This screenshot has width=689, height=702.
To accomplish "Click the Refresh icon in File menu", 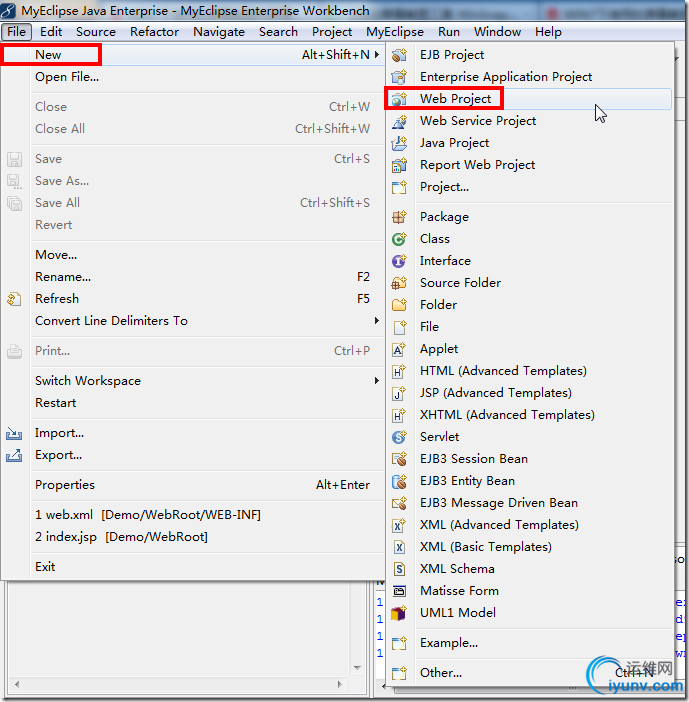I will pos(14,299).
